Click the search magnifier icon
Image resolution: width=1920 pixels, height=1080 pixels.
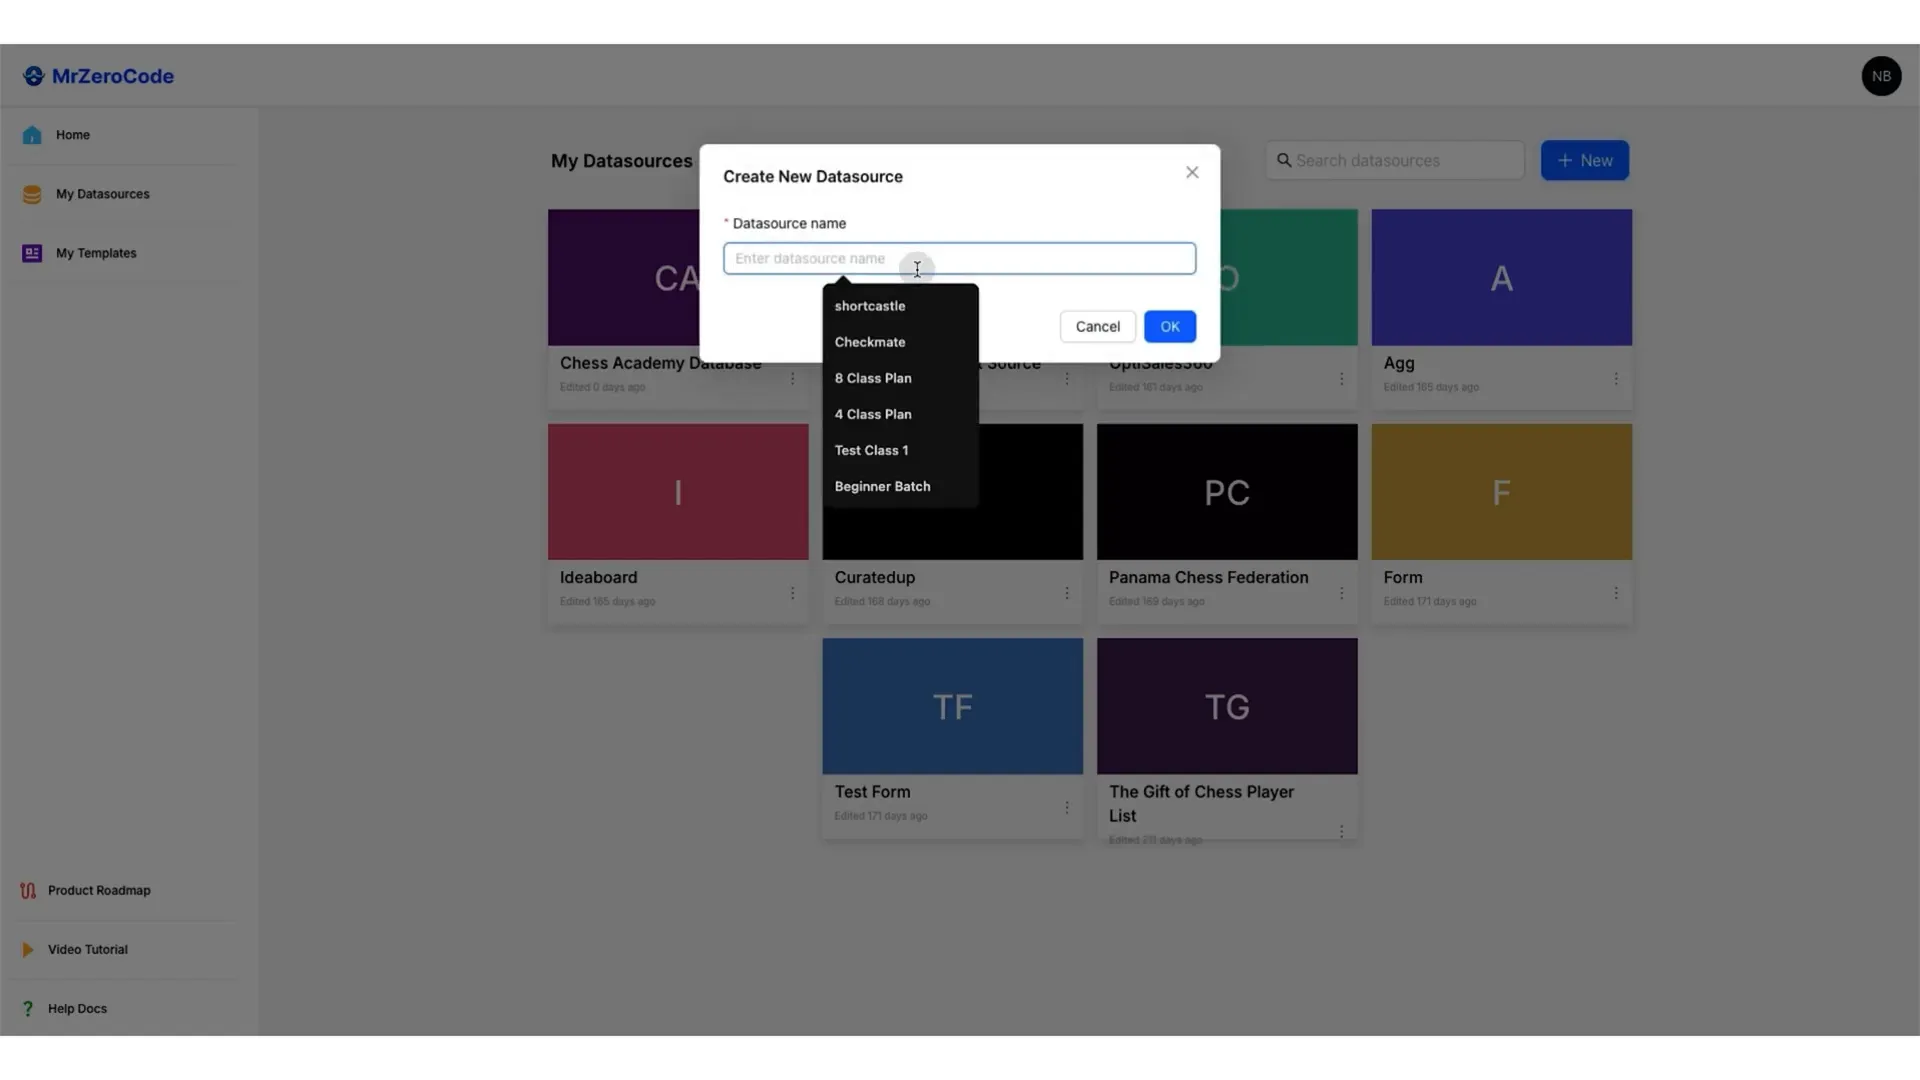pyautogui.click(x=1284, y=160)
